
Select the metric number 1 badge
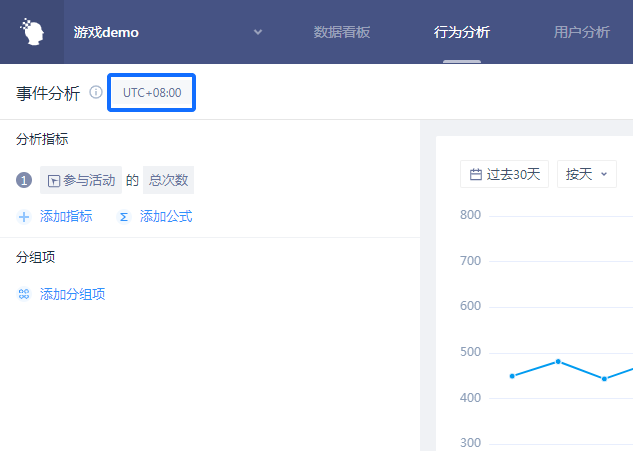[x=25, y=181]
